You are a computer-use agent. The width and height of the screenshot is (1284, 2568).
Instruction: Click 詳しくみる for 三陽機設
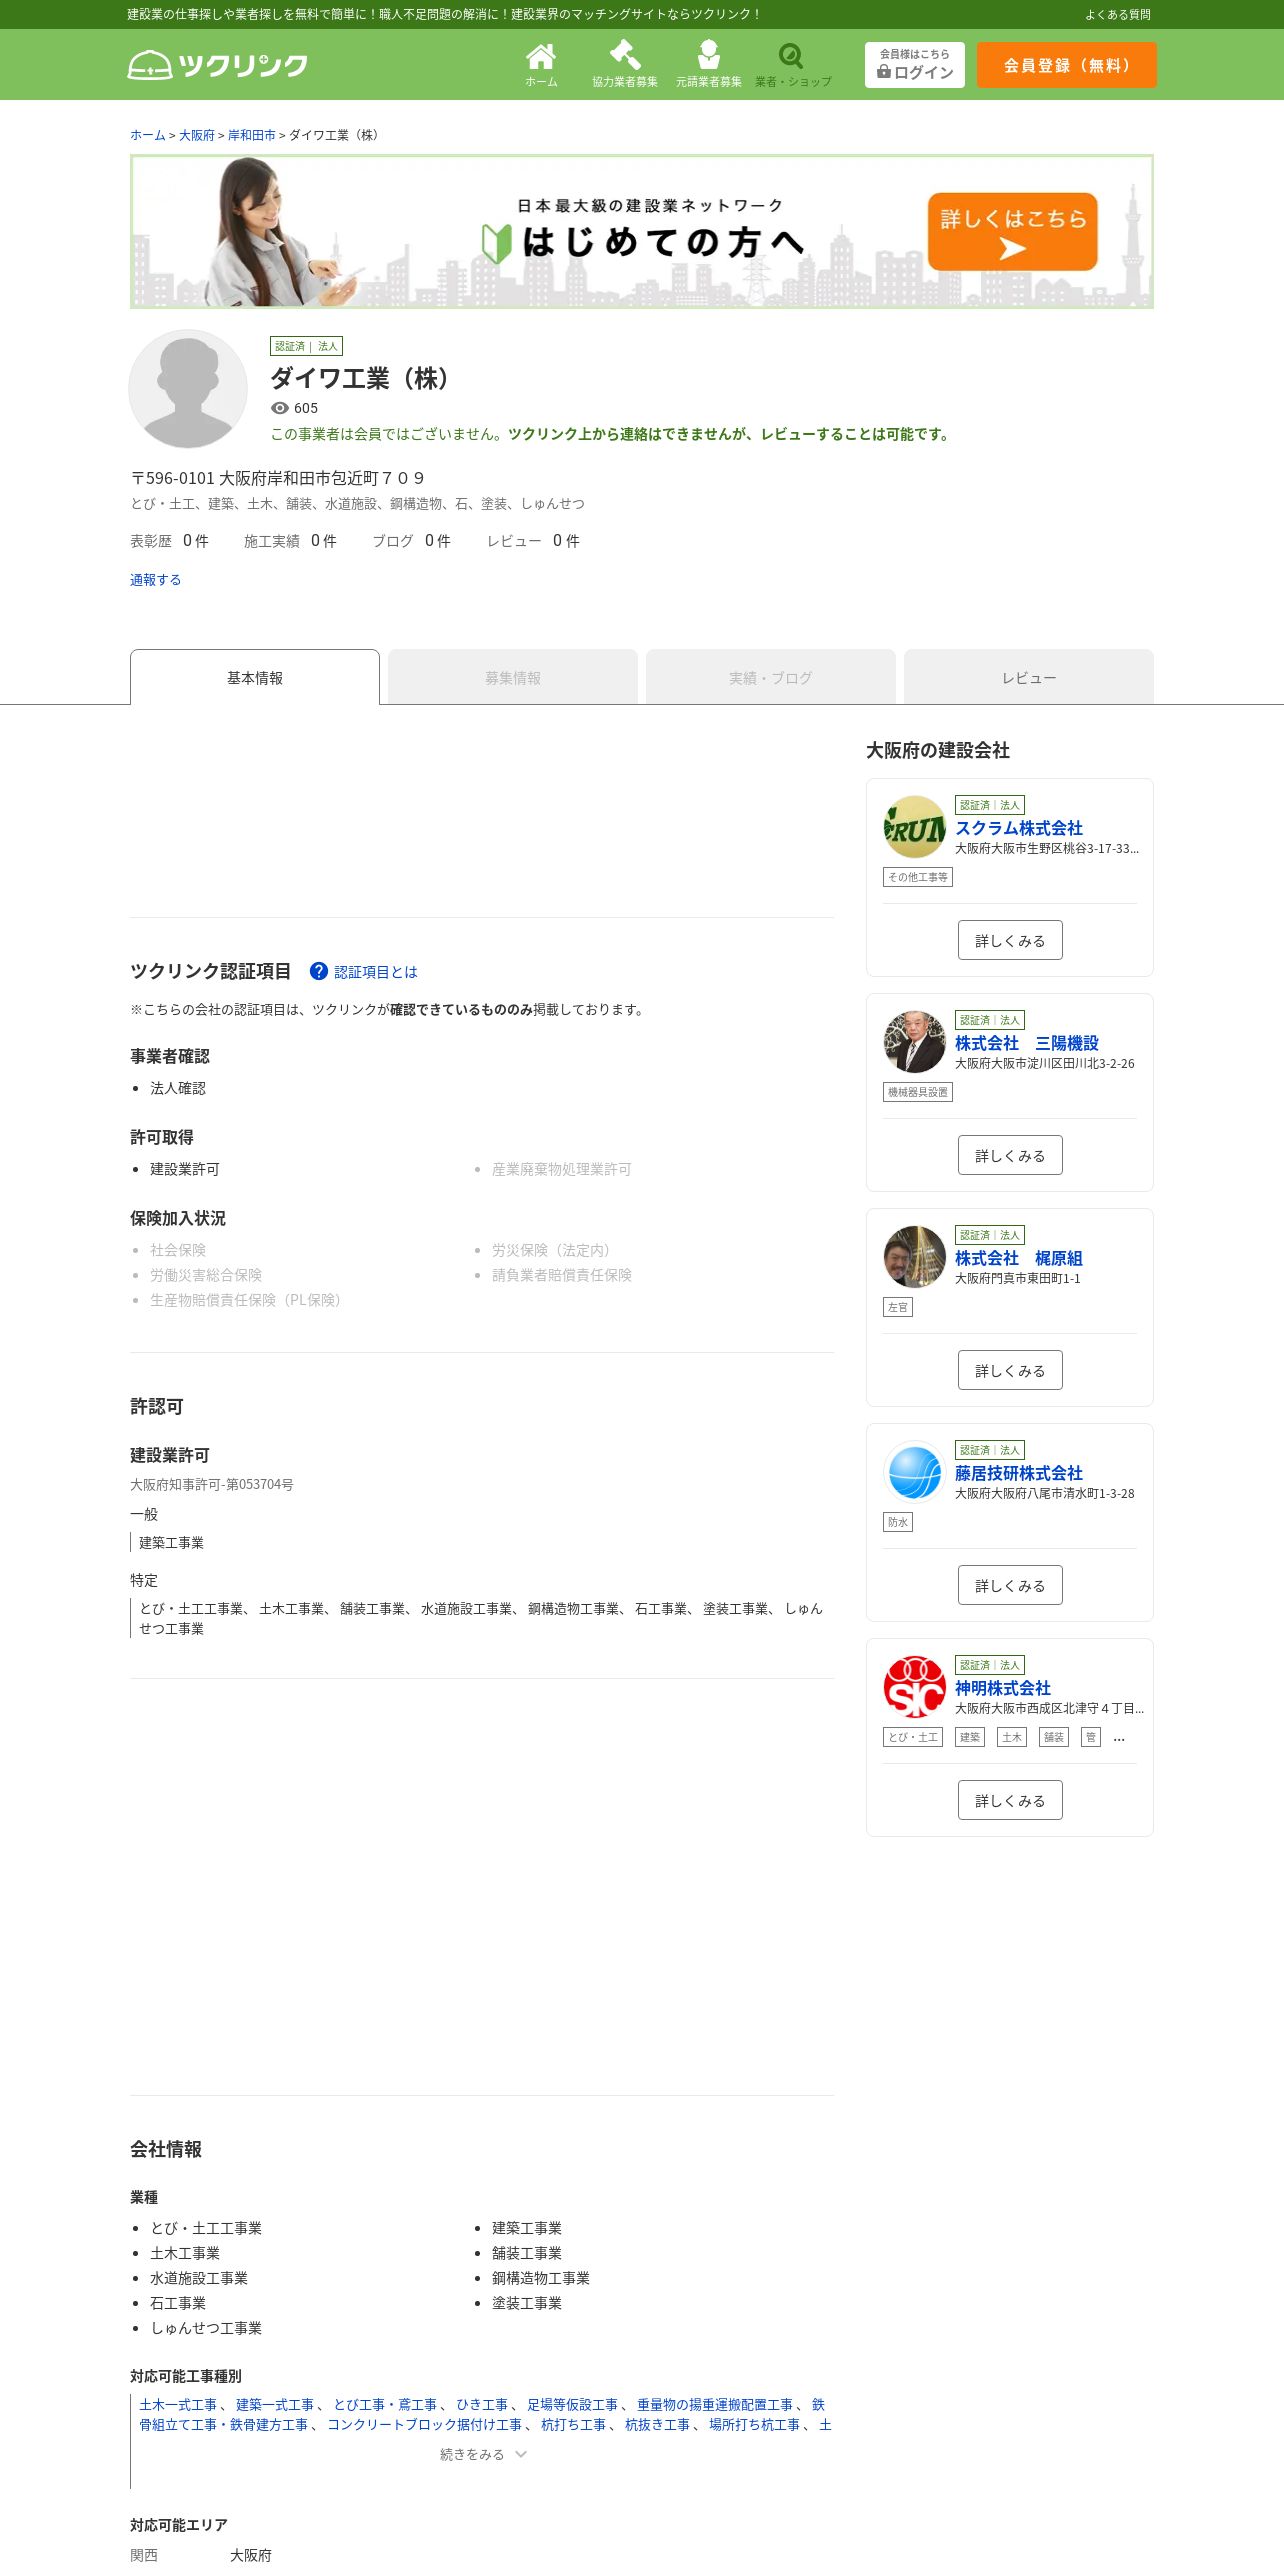(x=1010, y=1155)
